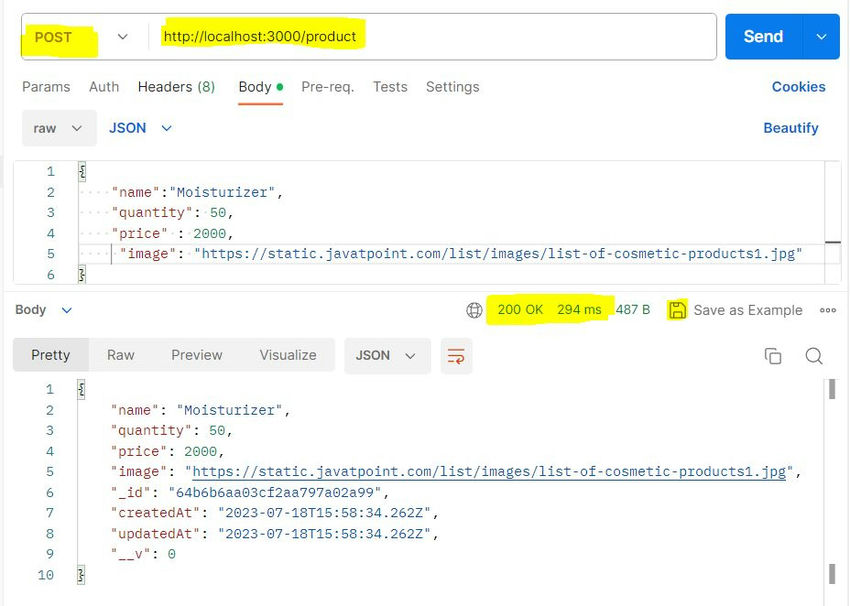Open the Cookies link
Image resolution: width=850 pixels, height=606 pixels.
[798, 87]
